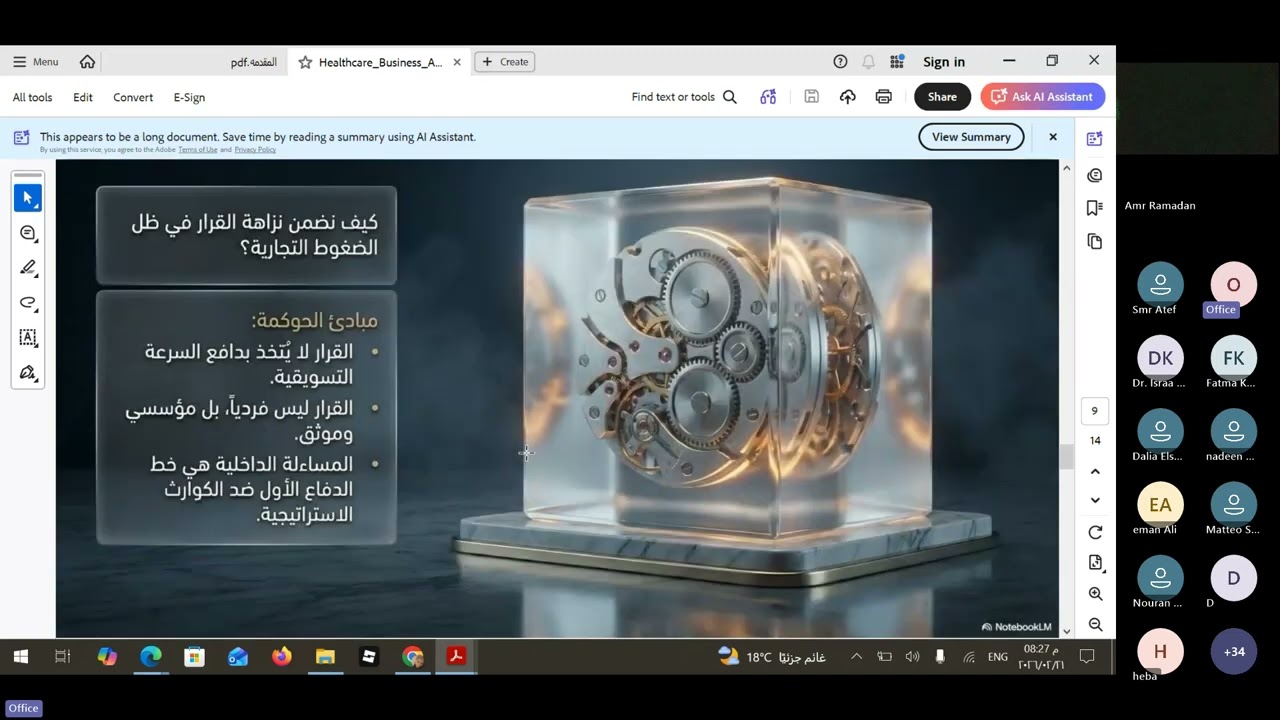Viewport: 1280px width, 720px height.
Task: Open the Comments panel in right rail
Action: coord(1095,175)
